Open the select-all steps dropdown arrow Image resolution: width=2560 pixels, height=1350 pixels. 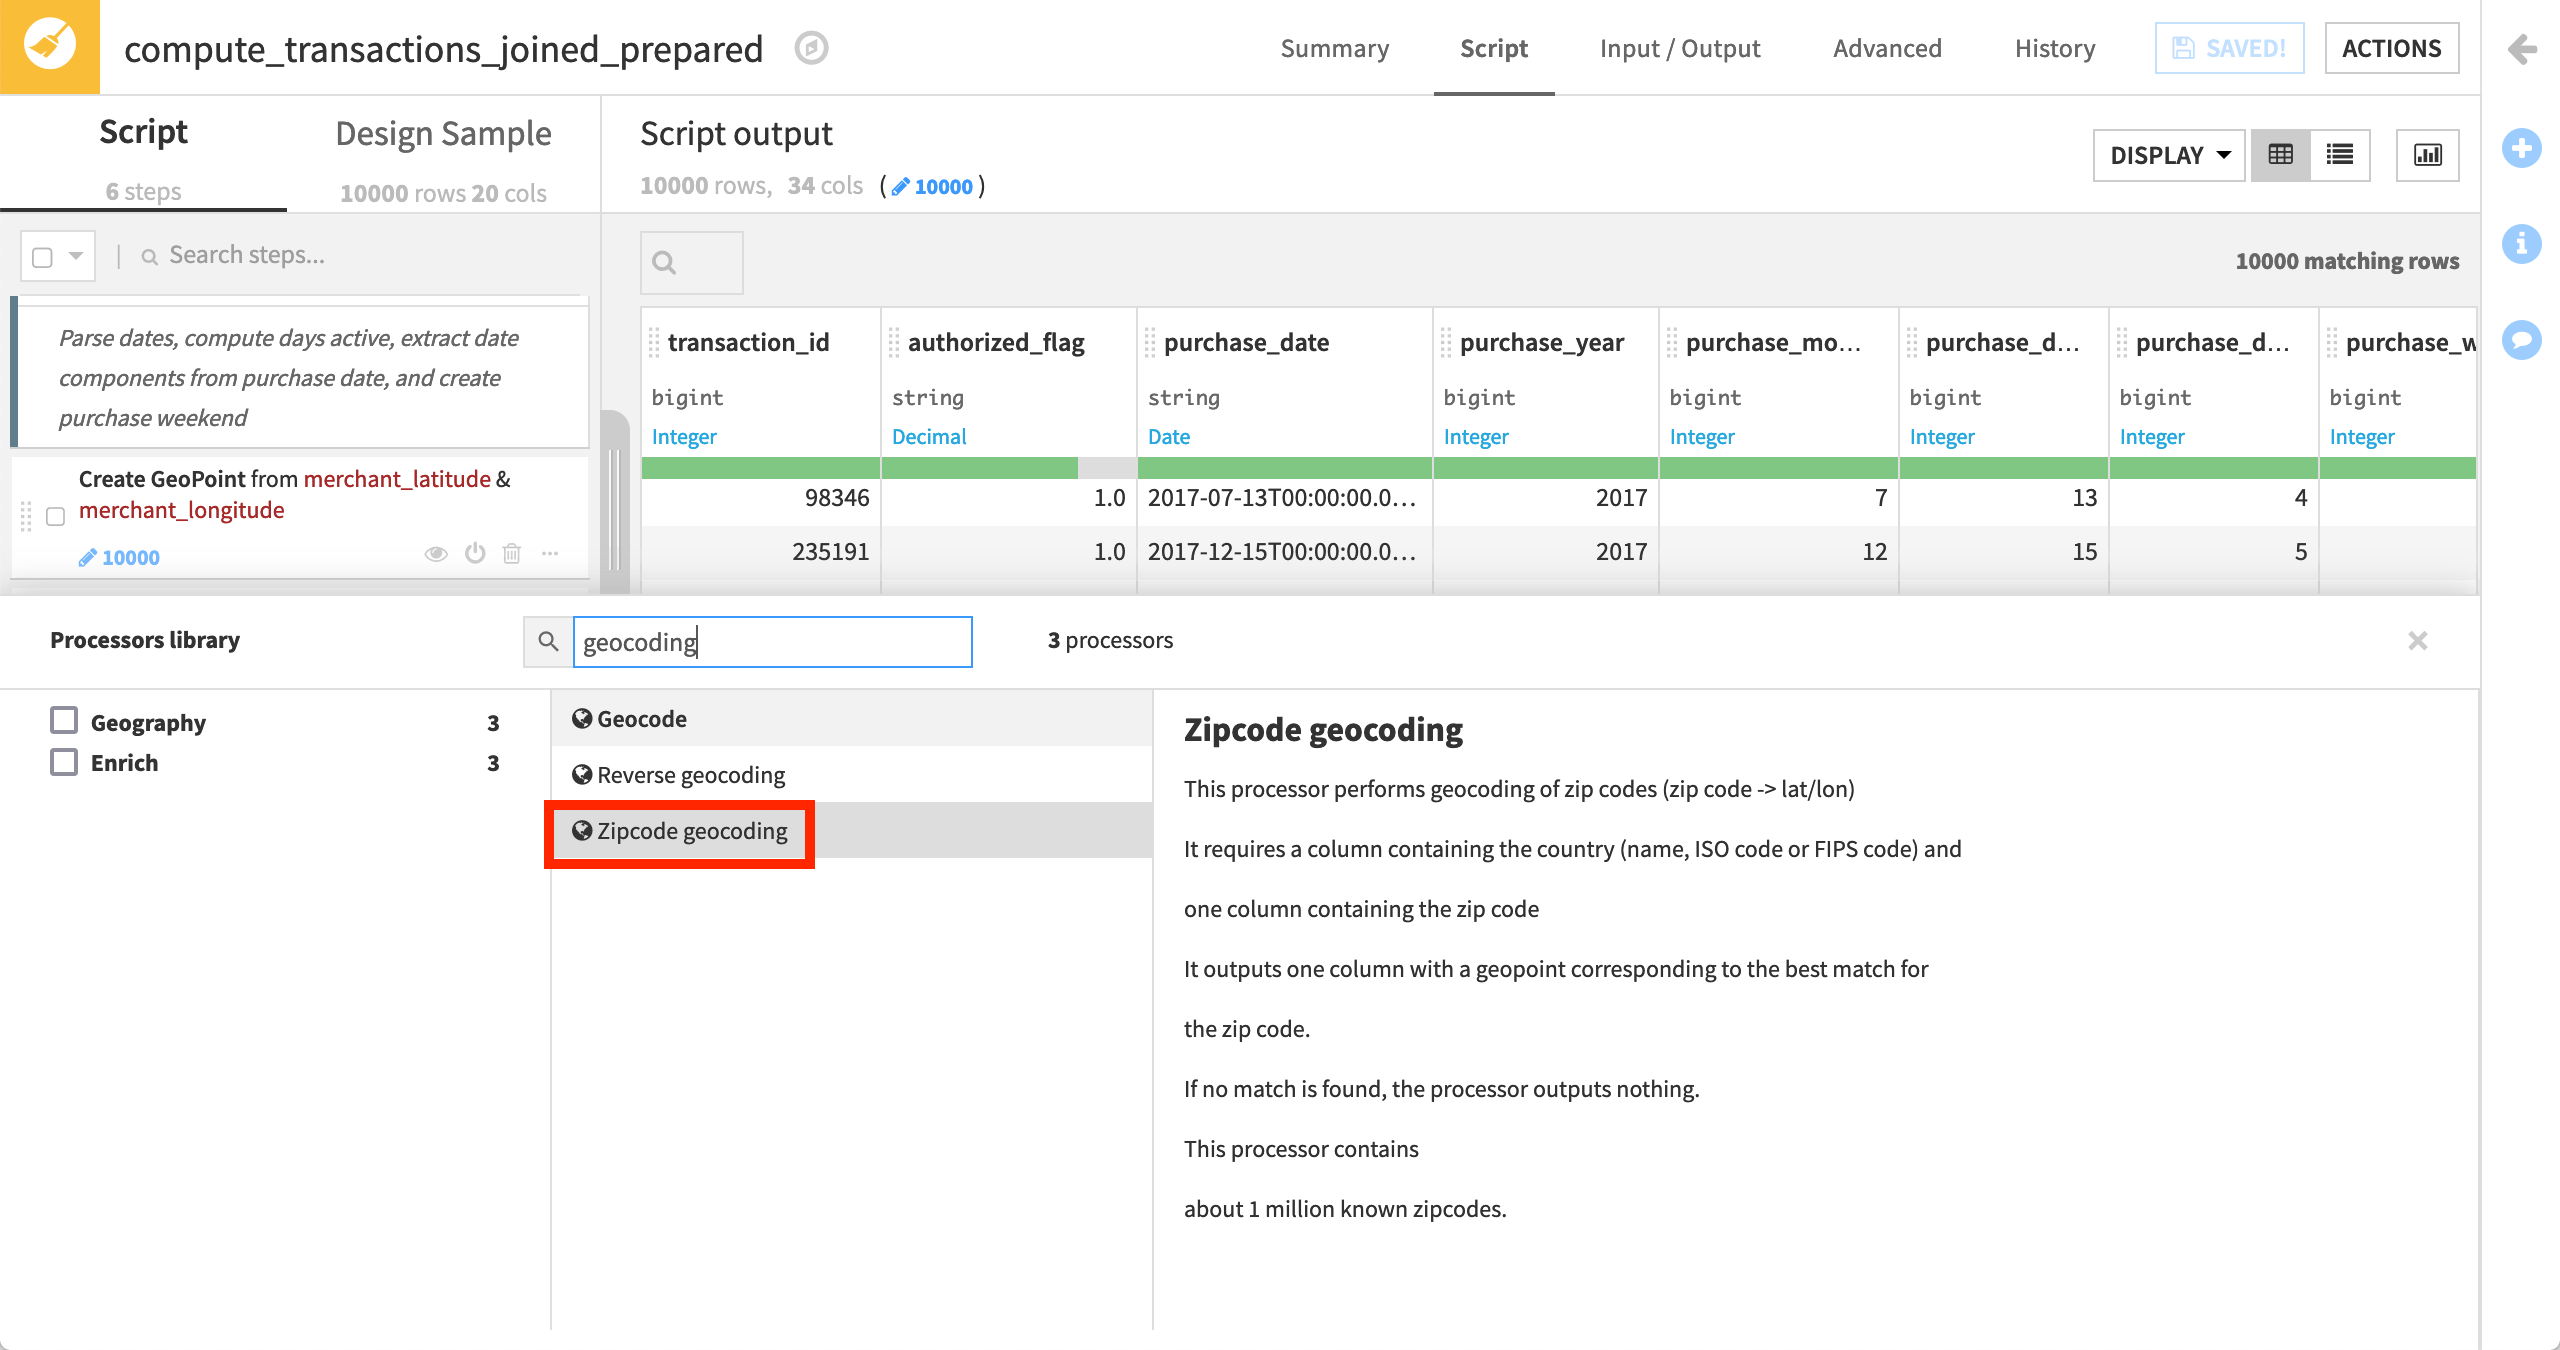tap(76, 256)
